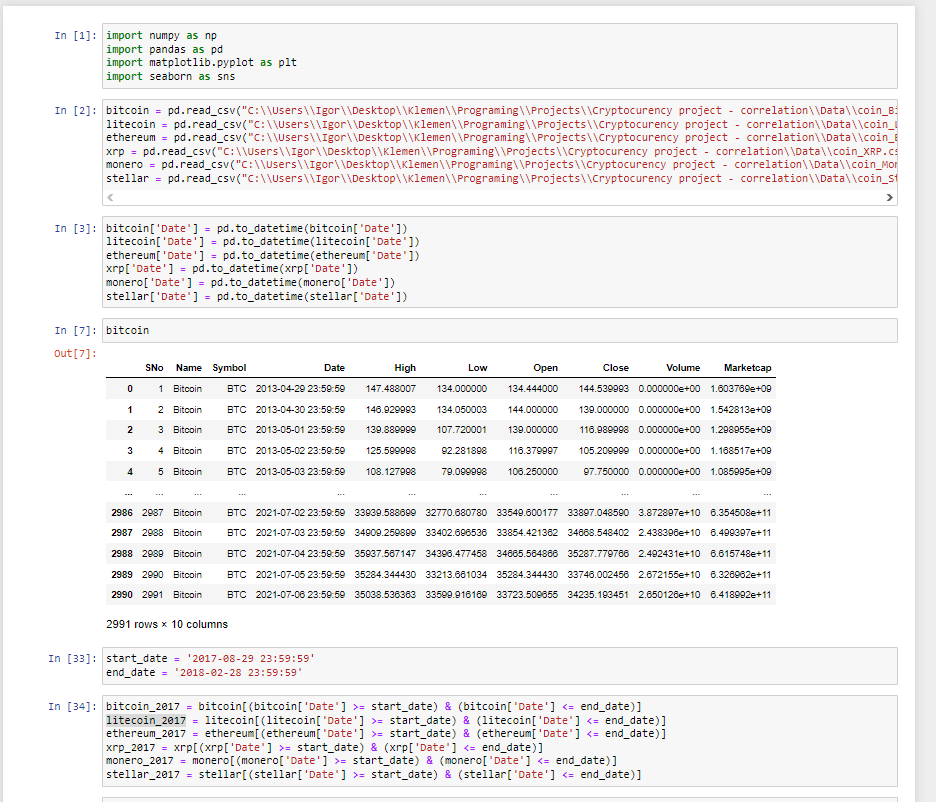Click the In [34] cell prompt

click(x=73, y=707)
